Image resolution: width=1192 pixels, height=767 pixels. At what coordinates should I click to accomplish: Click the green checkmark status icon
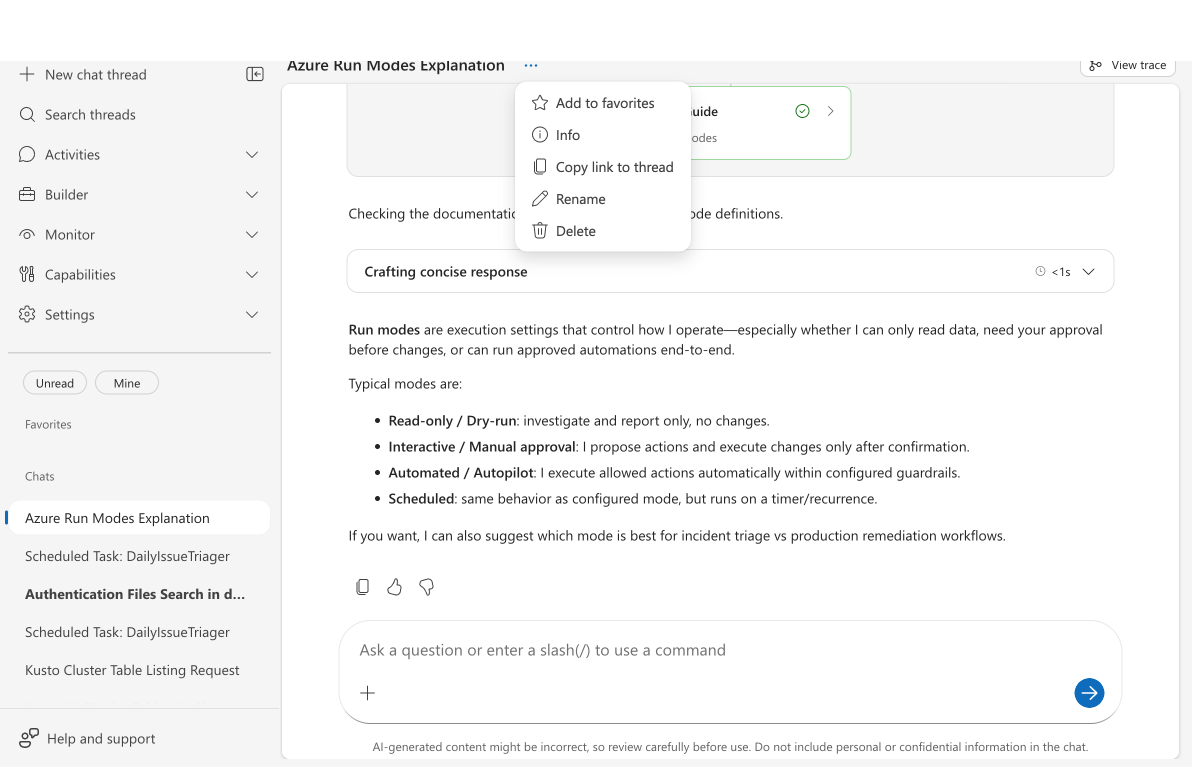point(802,111)
